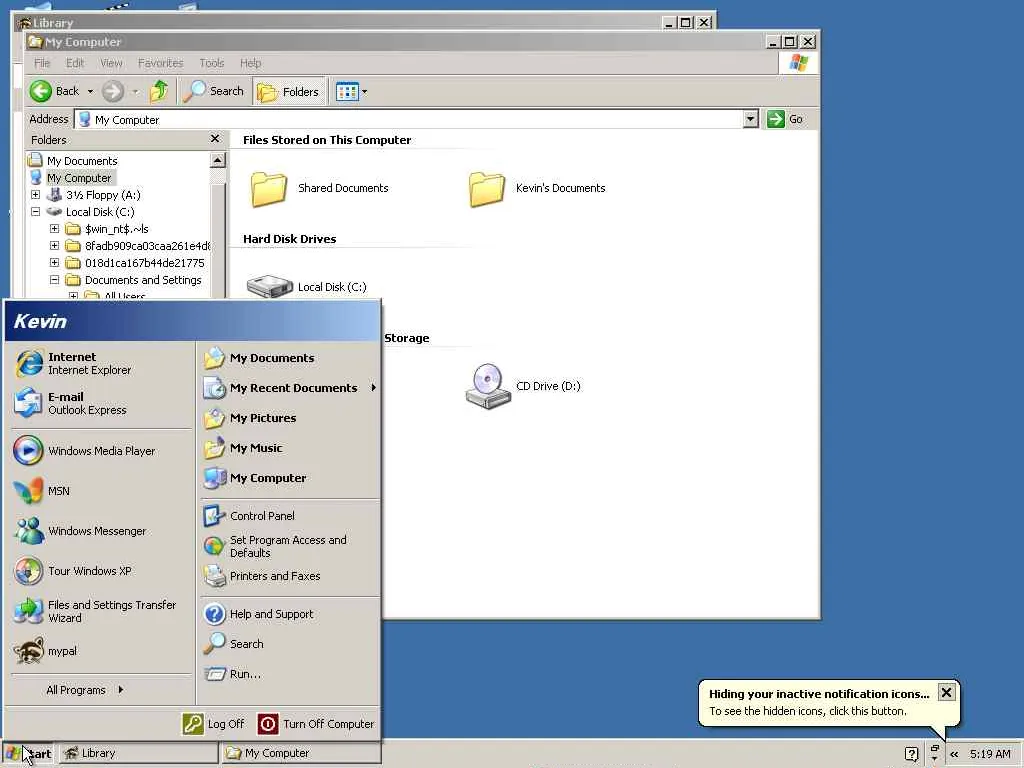Collapse Local Disk (C:) node
This screenshot has width=1024, height=768.
click(36, 212)
